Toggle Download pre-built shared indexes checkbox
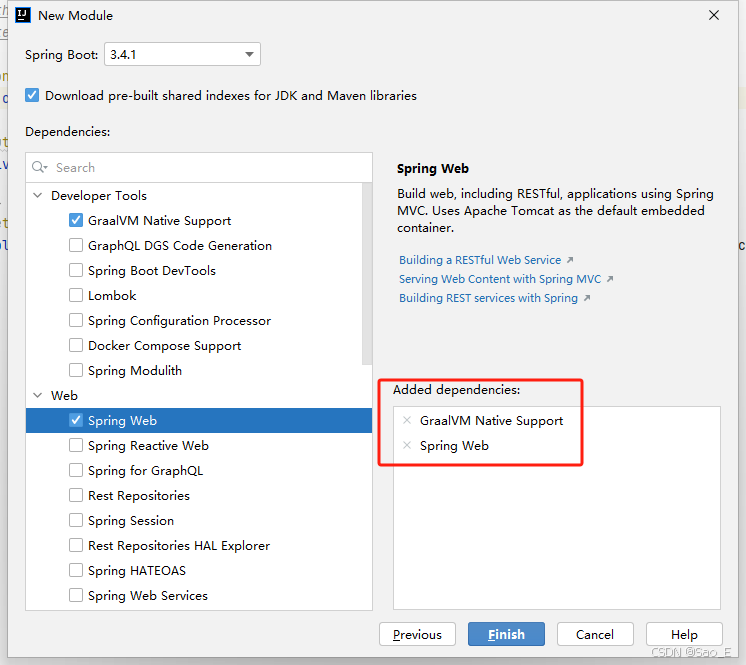The image size is (746, 665). pyautogui.click(x=32, y=95)
